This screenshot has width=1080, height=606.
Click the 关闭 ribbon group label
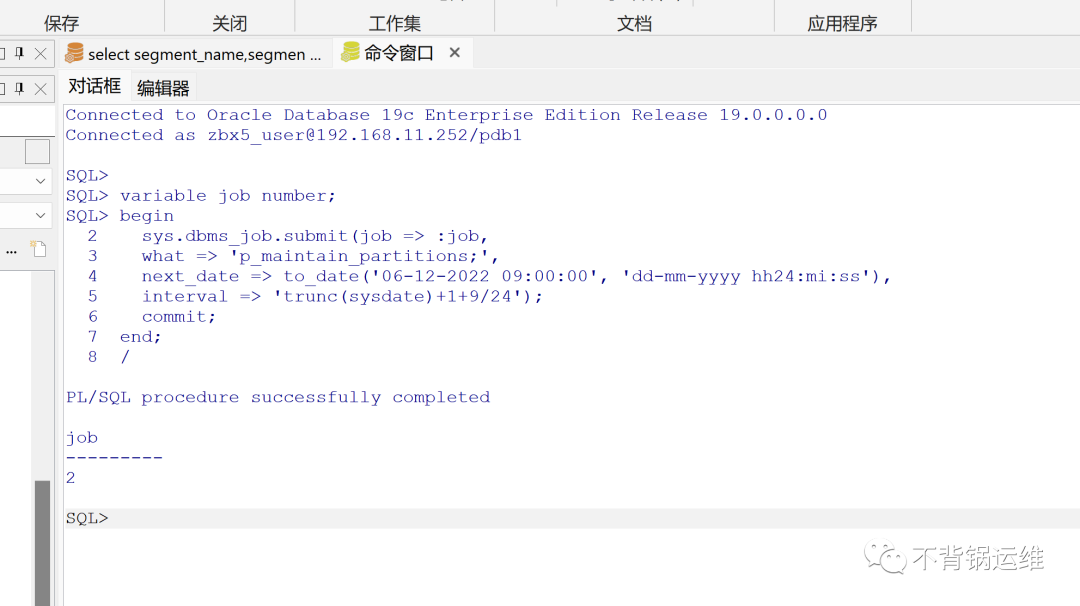(x=229, y=23)
